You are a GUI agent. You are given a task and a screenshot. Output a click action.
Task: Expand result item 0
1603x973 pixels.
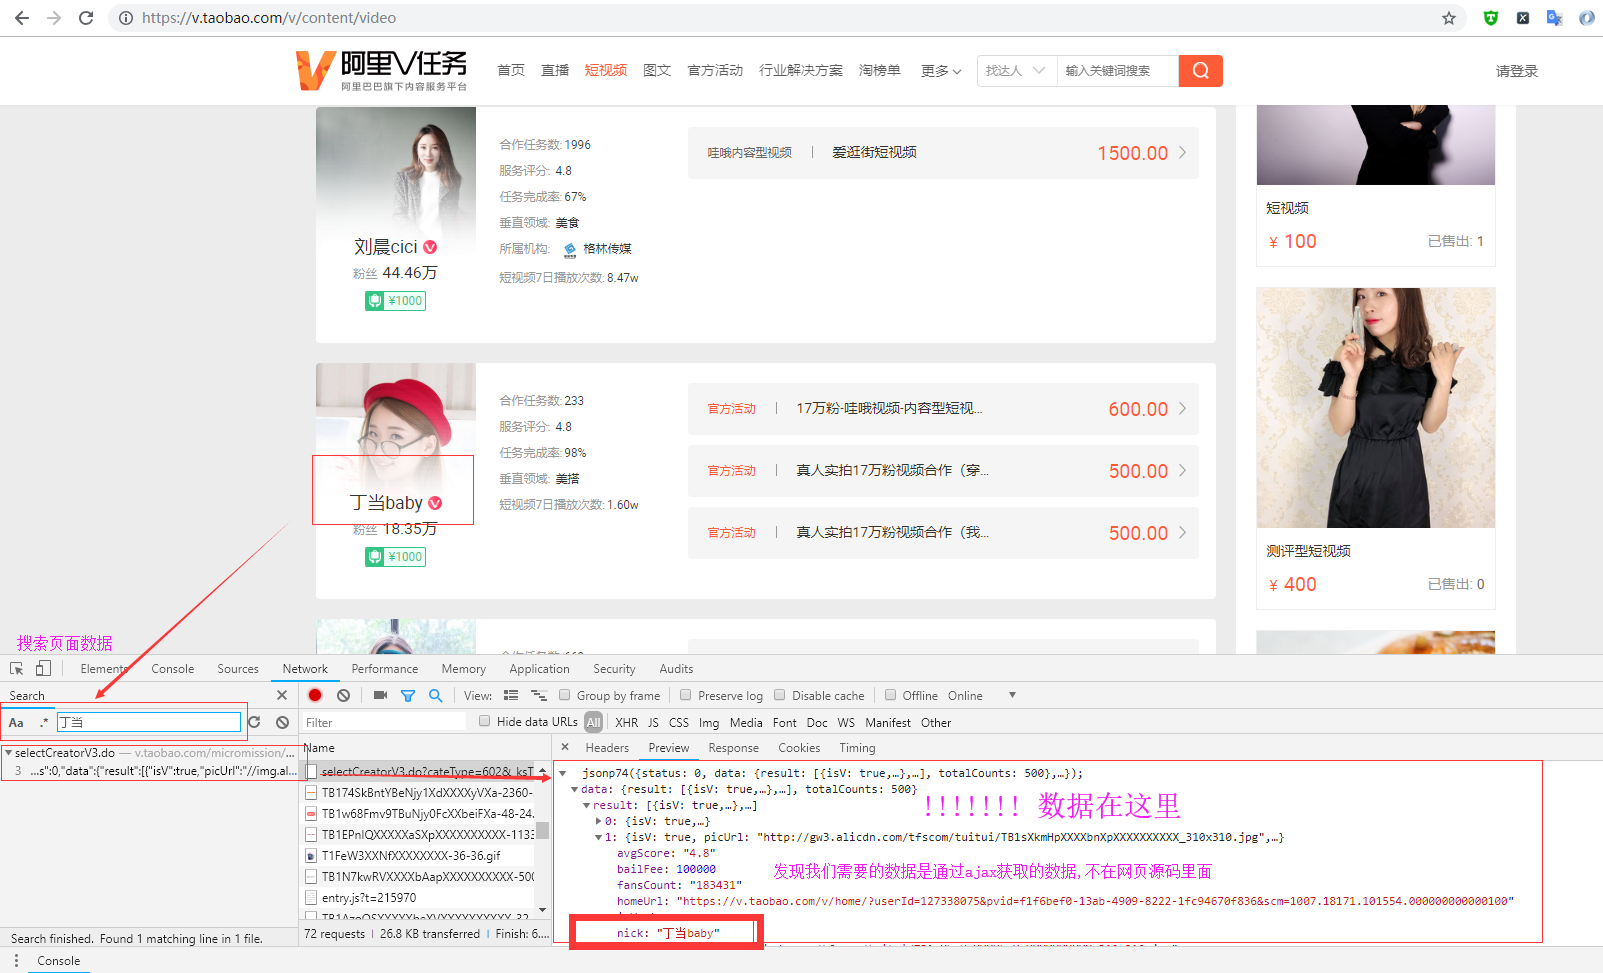tap(599, 821)
